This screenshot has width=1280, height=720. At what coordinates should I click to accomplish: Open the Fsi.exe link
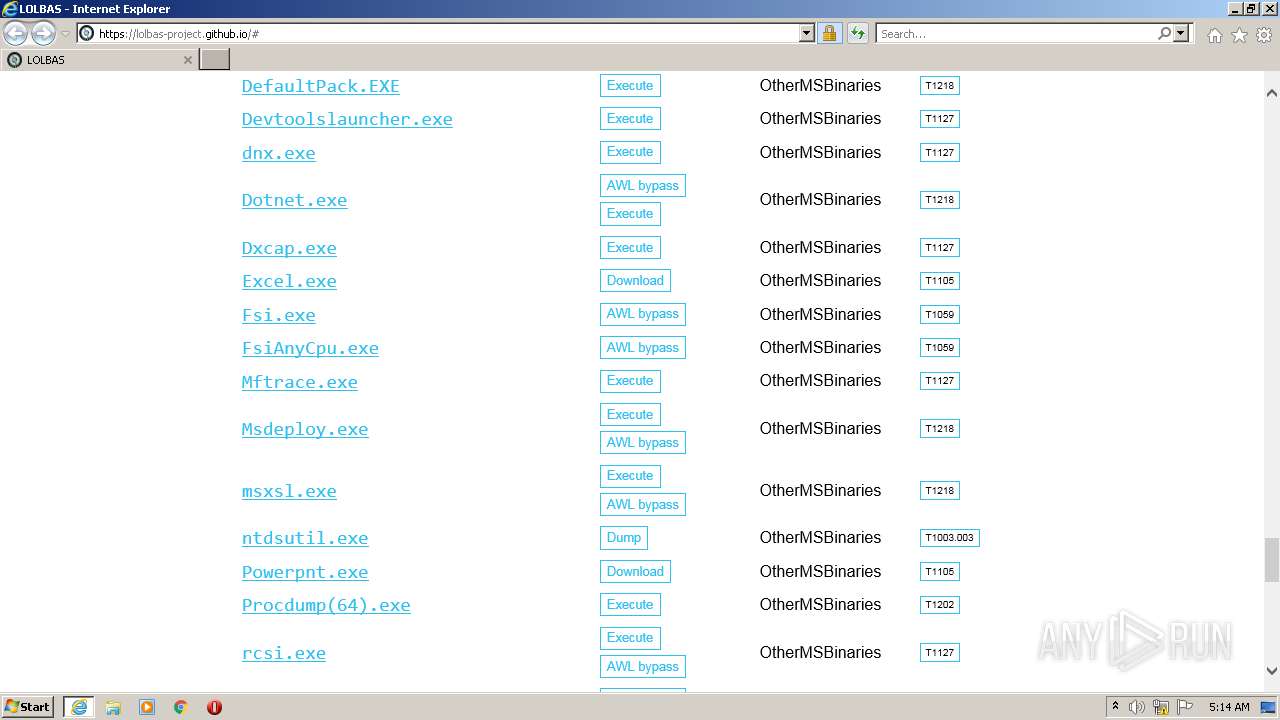[x=278, y=315]
